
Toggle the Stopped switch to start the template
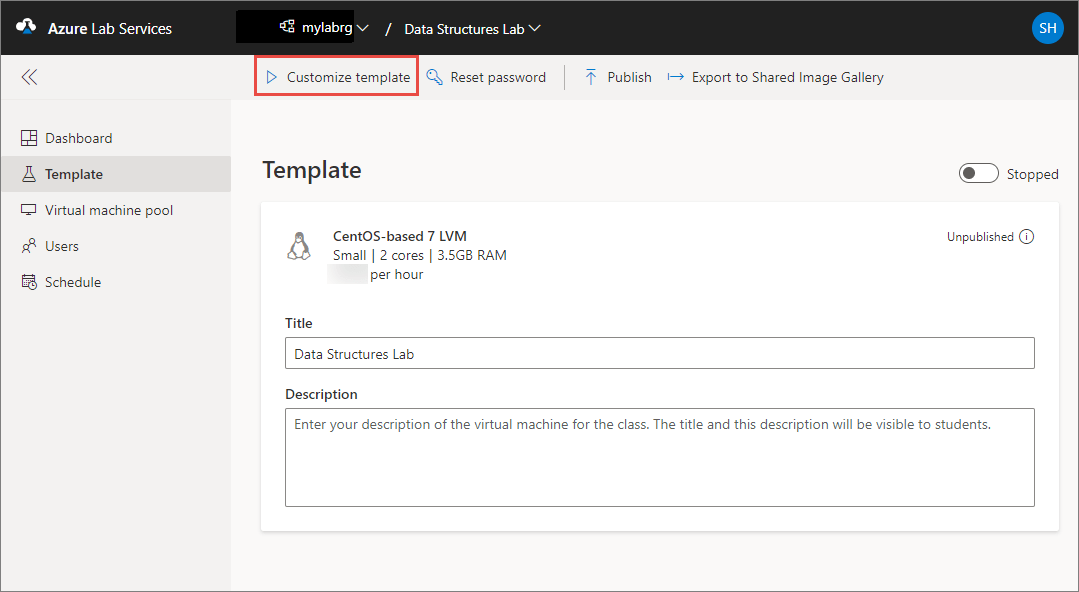[978, 172]
